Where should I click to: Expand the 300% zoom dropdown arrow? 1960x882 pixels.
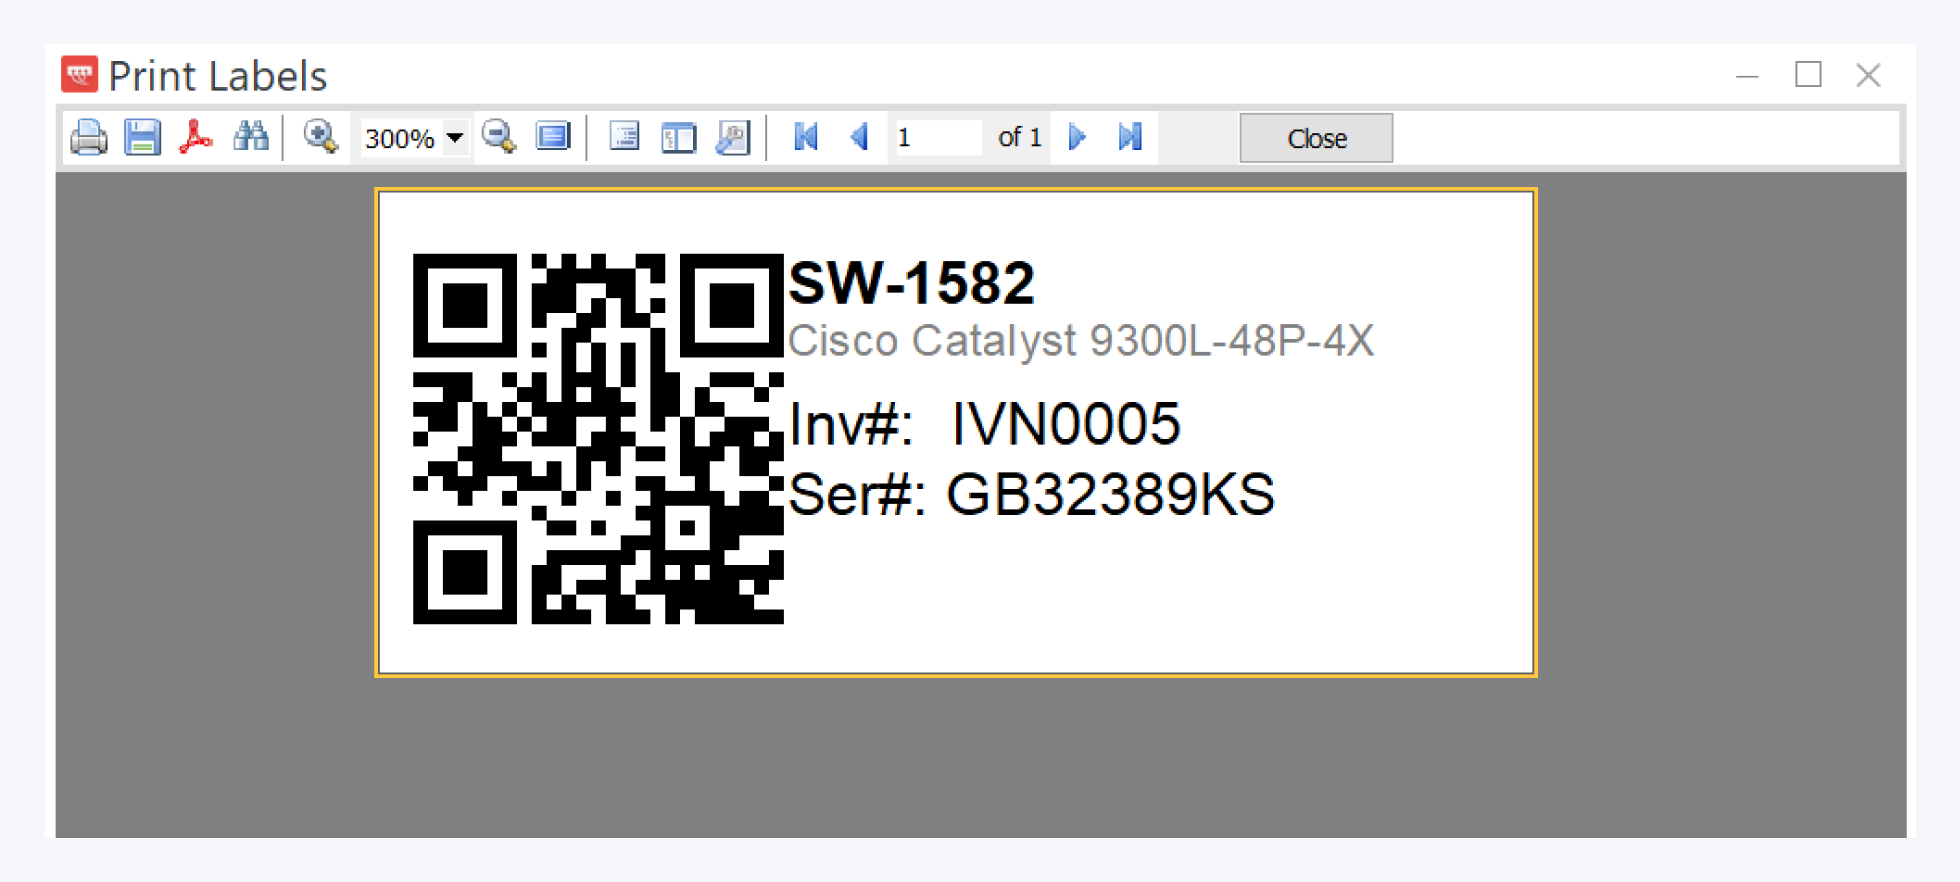pyautogui.click(x=455, y=137)
